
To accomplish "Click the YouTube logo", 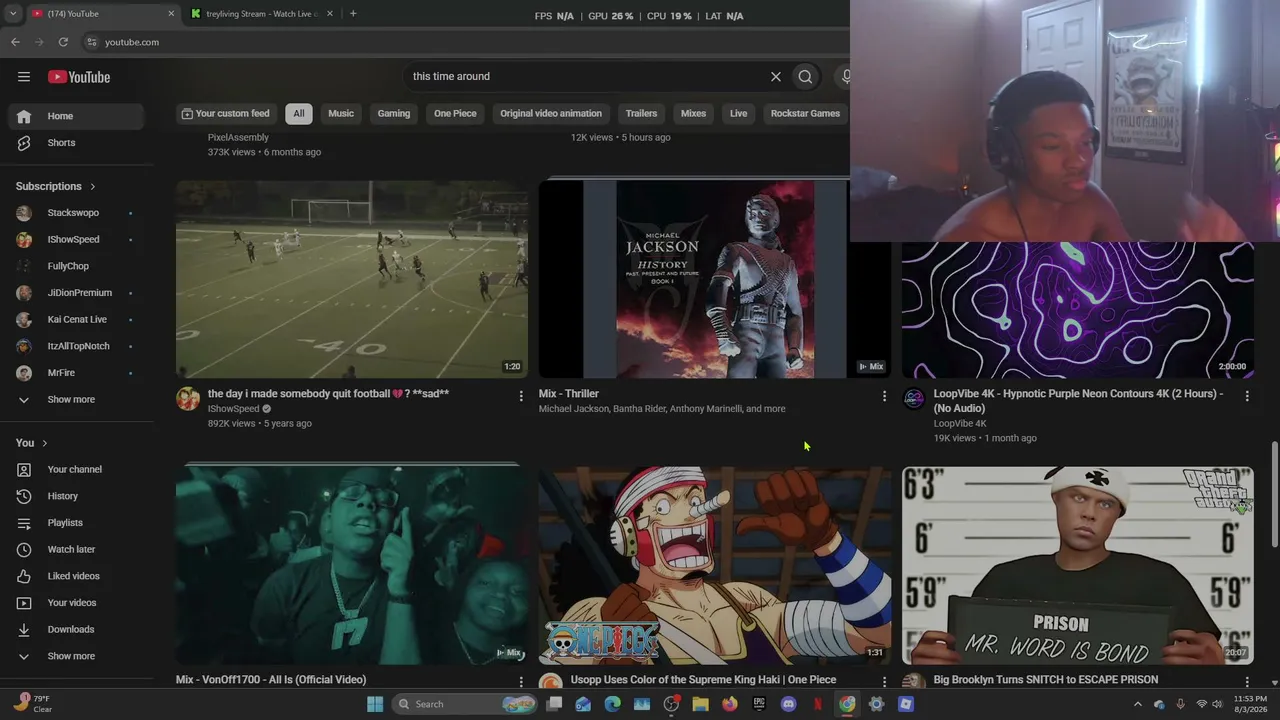I will click(x=79, y=77).
